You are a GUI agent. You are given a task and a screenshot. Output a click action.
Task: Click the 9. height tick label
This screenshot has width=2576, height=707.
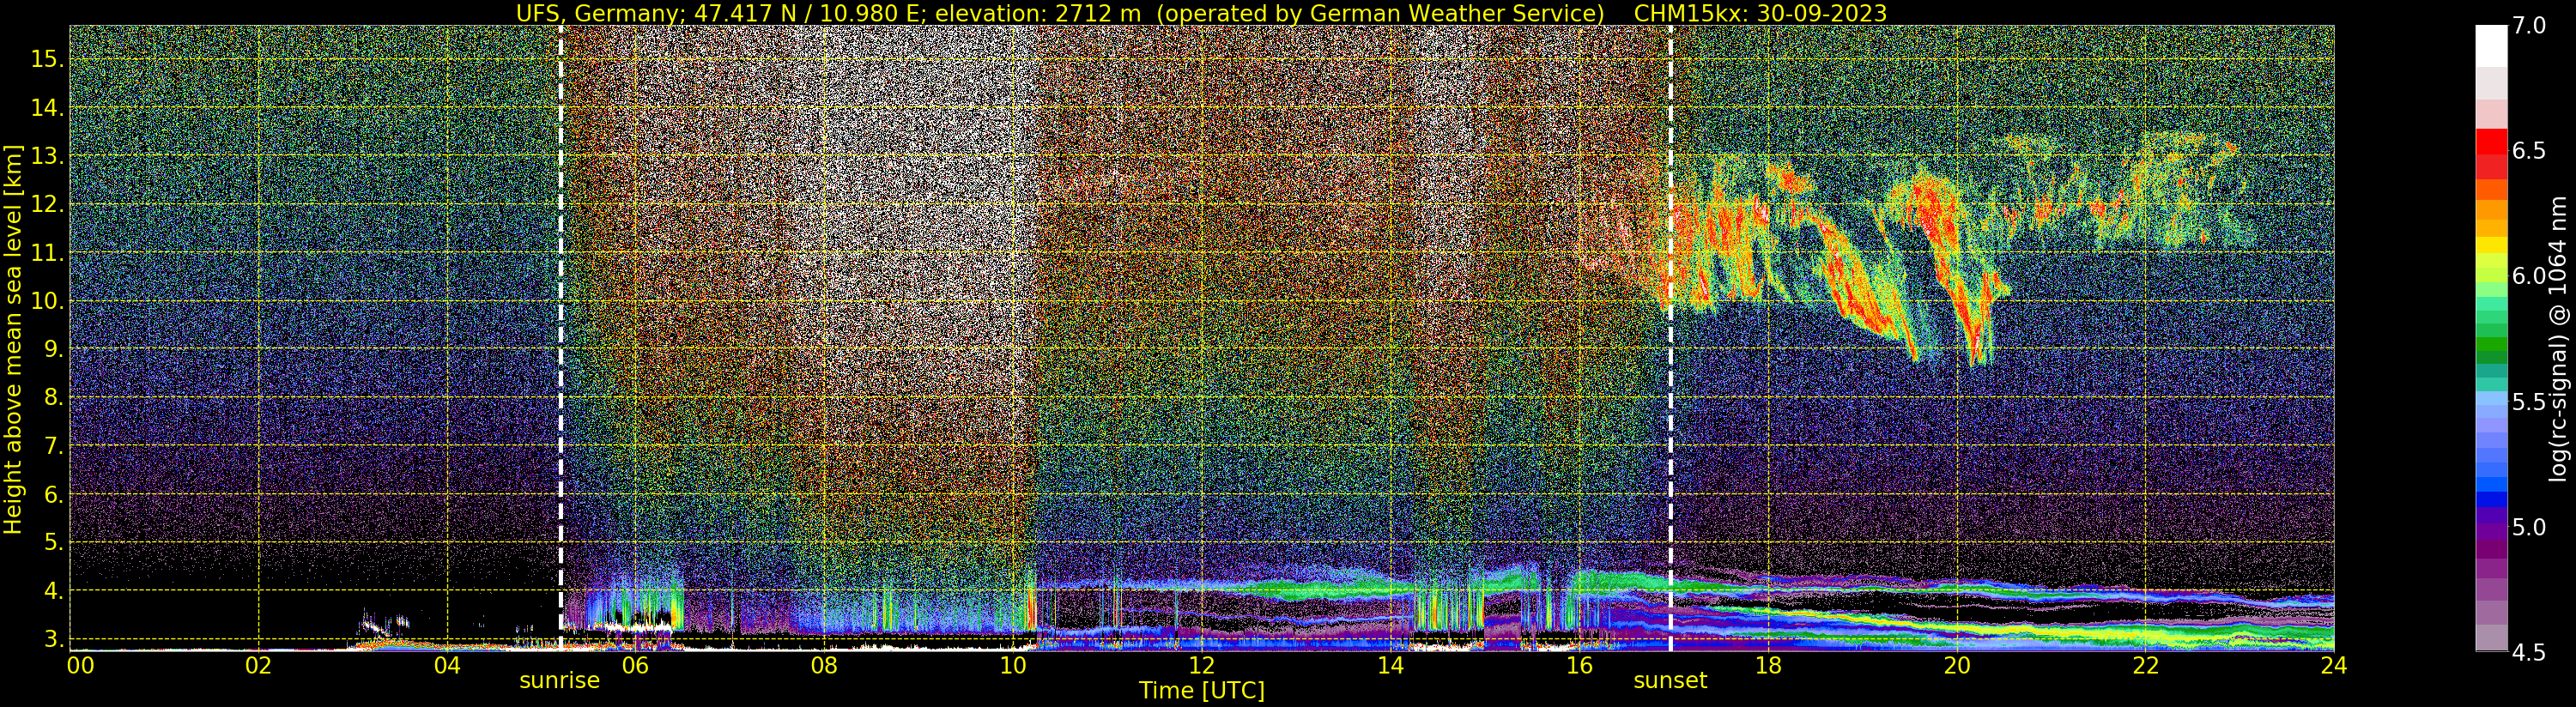[x=54, y=349]
